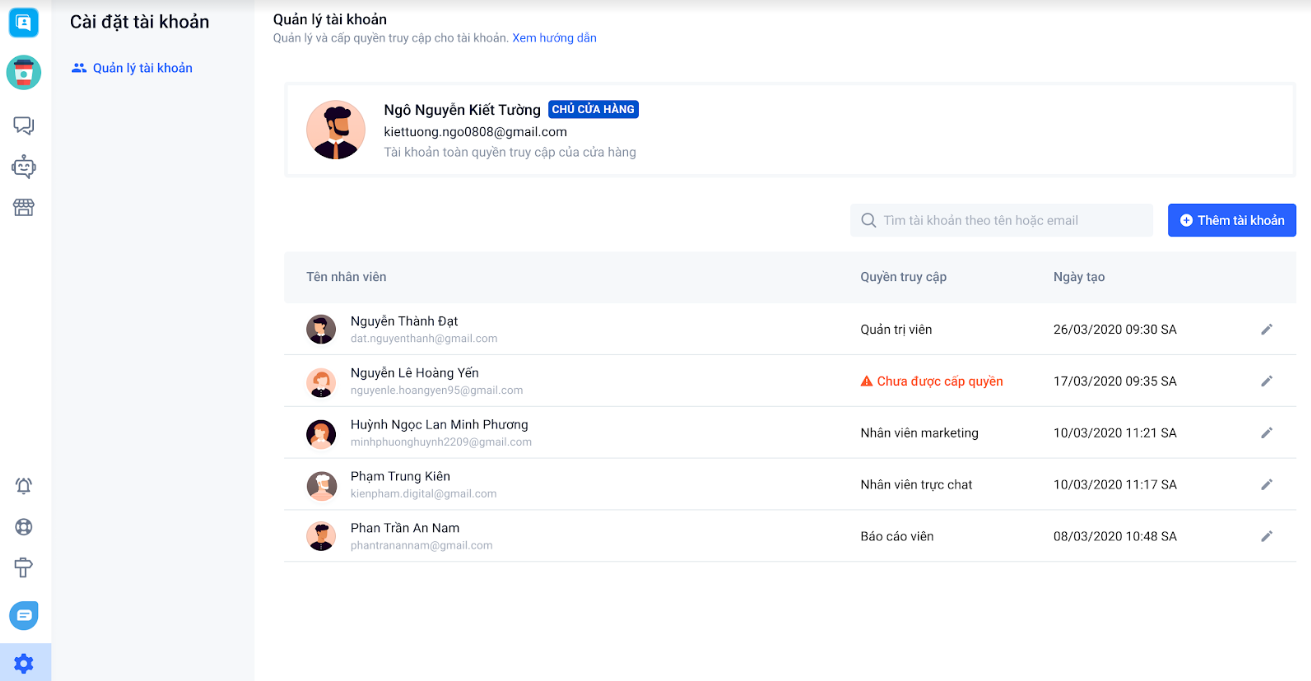Click the Chưa được cấp quyền warning
The width and height of the screenshot is (1311, 681).
click(x=931, y=381)
